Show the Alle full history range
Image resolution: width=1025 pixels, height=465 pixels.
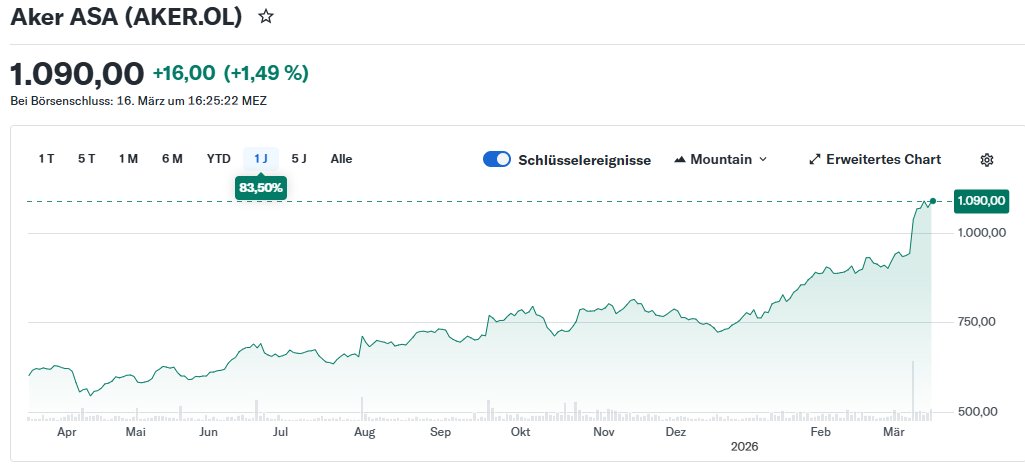(x=341, y=159)
